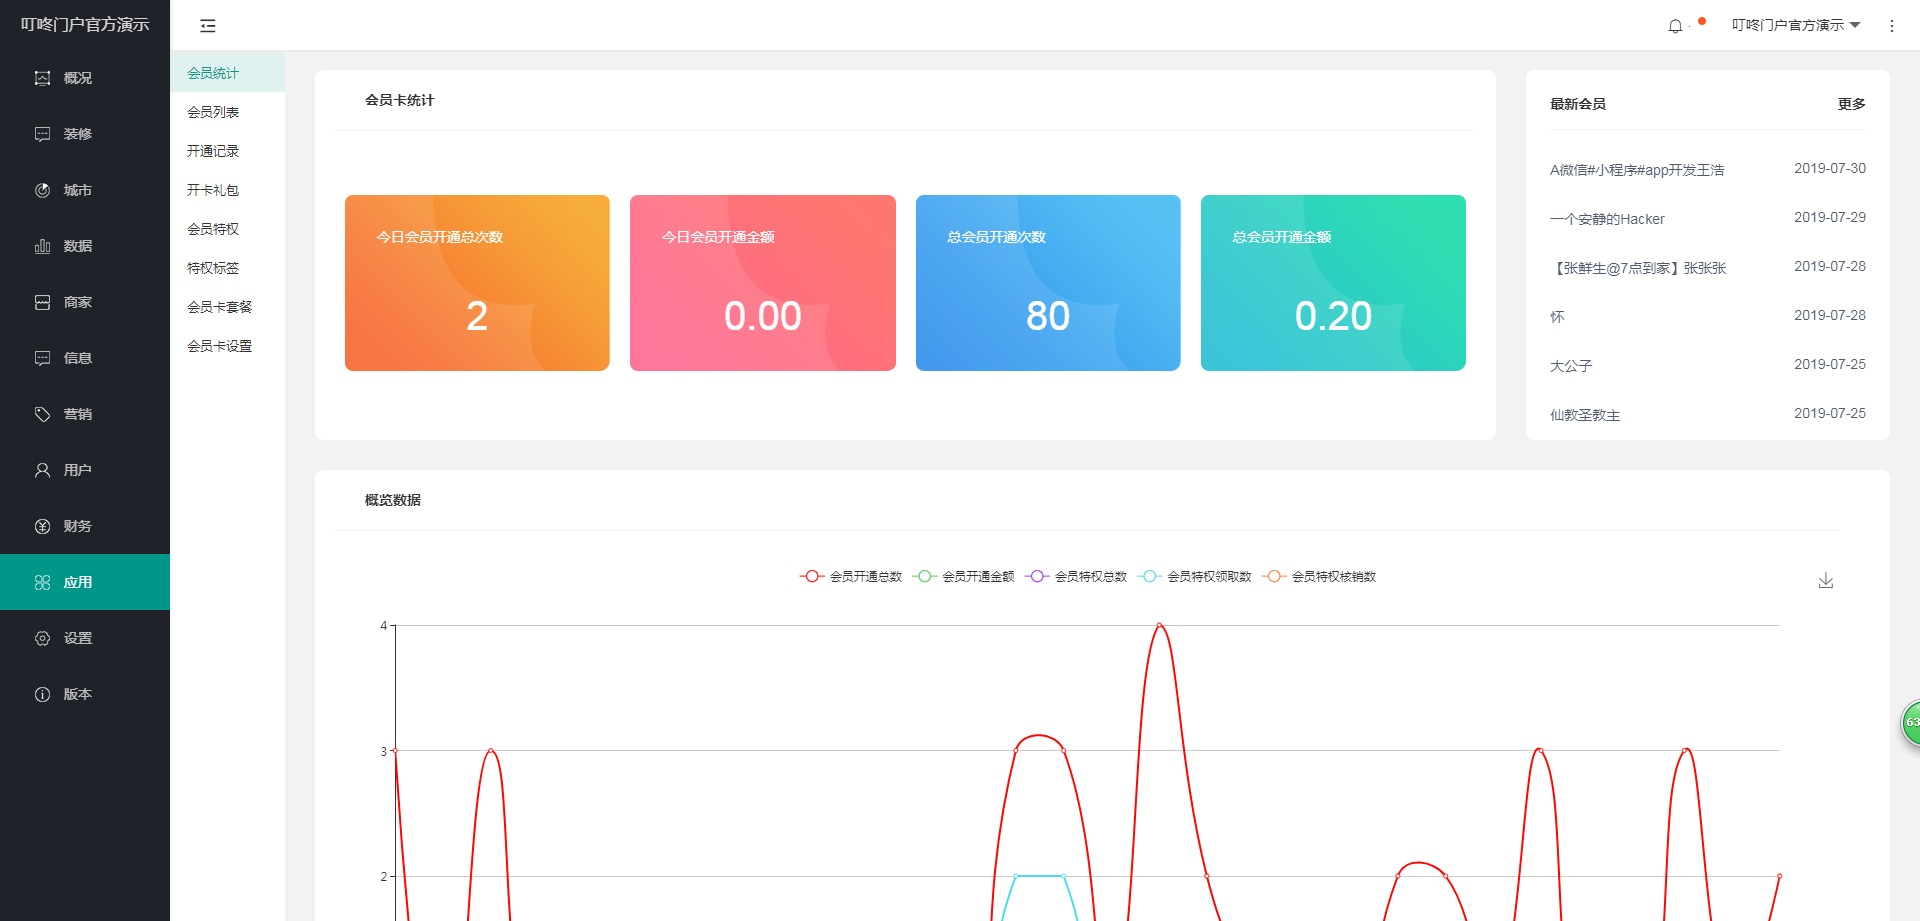1920x921 pixels.
Task: Click member 一个安静的Hacker
Action: (1607, 219)
